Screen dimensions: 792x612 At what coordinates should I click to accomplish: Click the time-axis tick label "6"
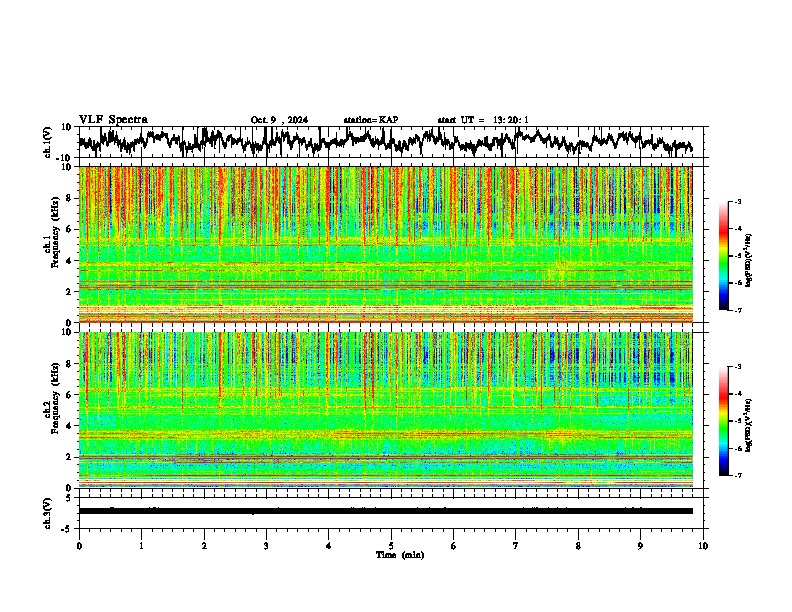454,546
